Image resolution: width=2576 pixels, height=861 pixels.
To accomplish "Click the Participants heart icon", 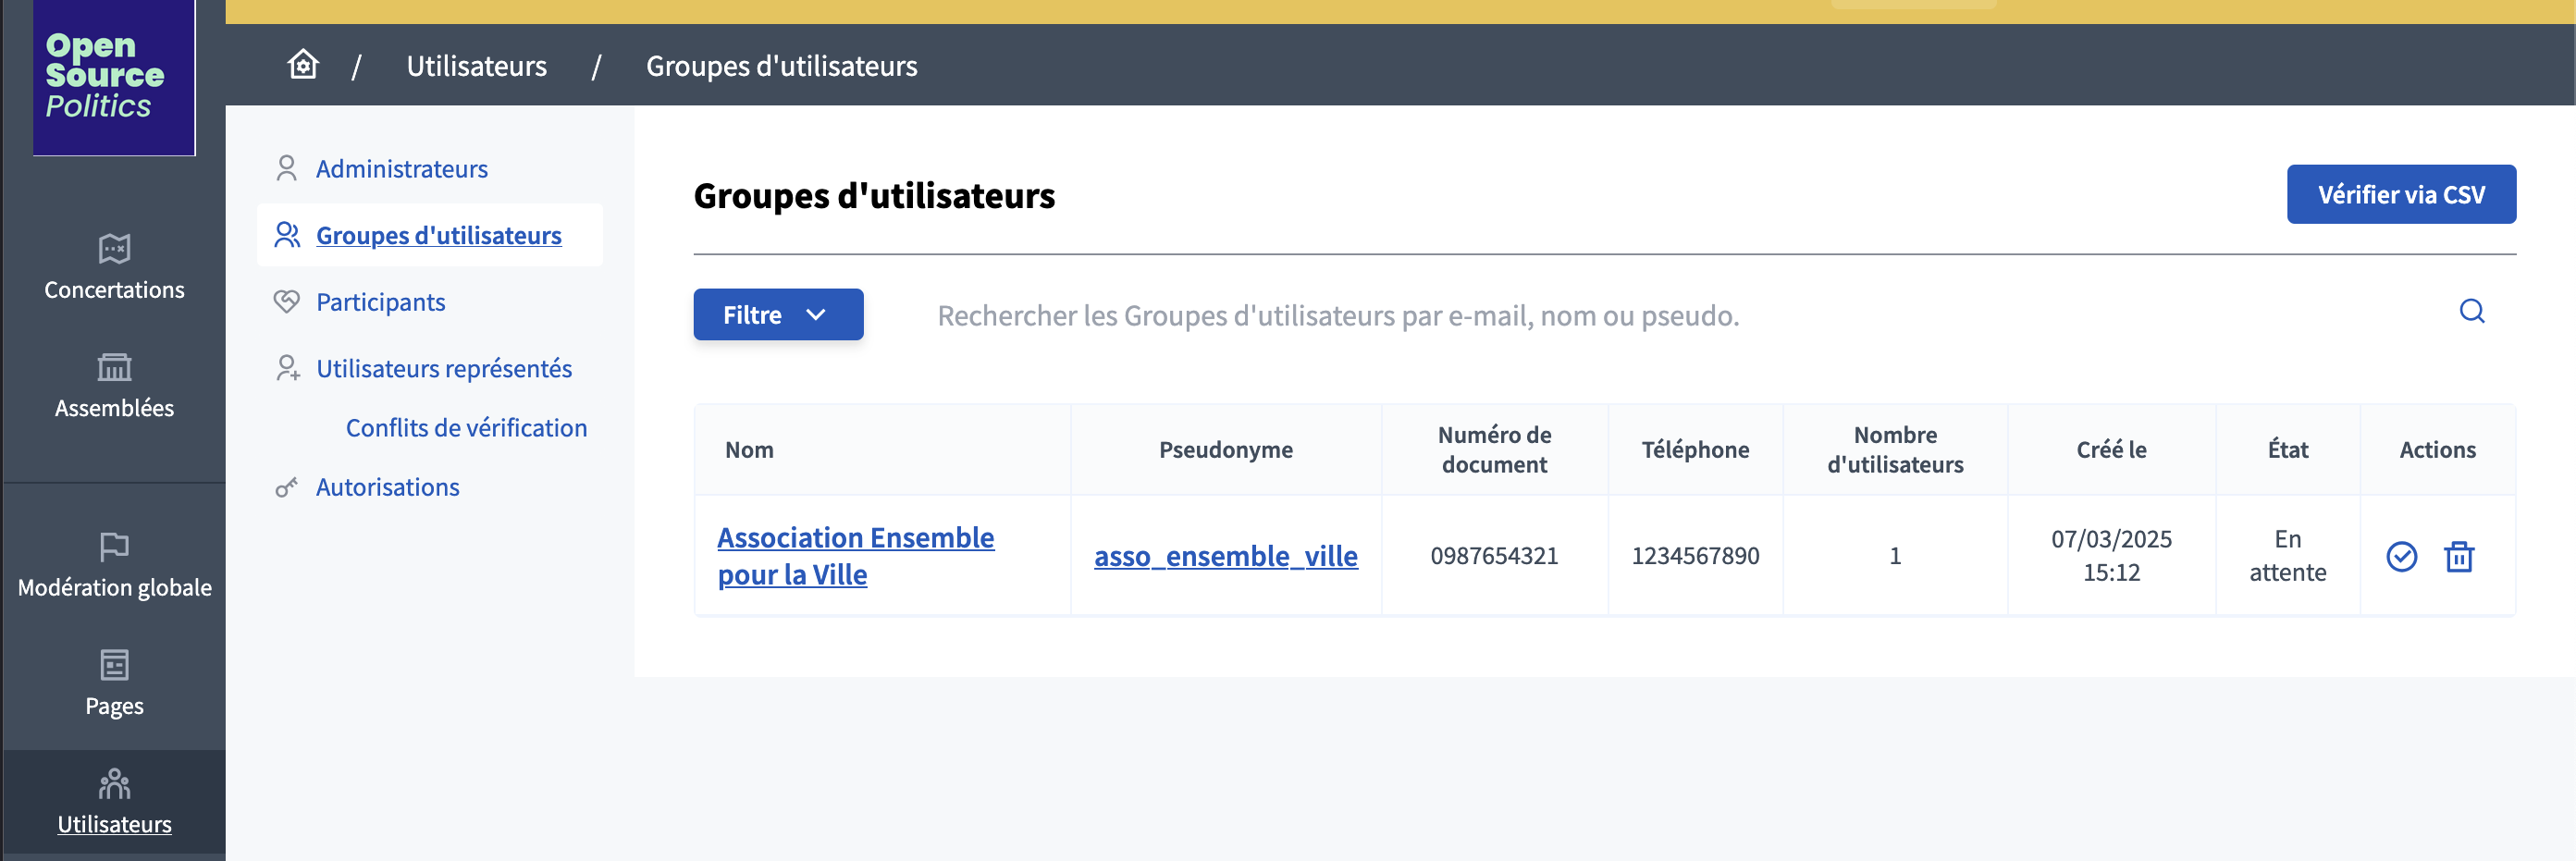I will (x=286, y=301).
